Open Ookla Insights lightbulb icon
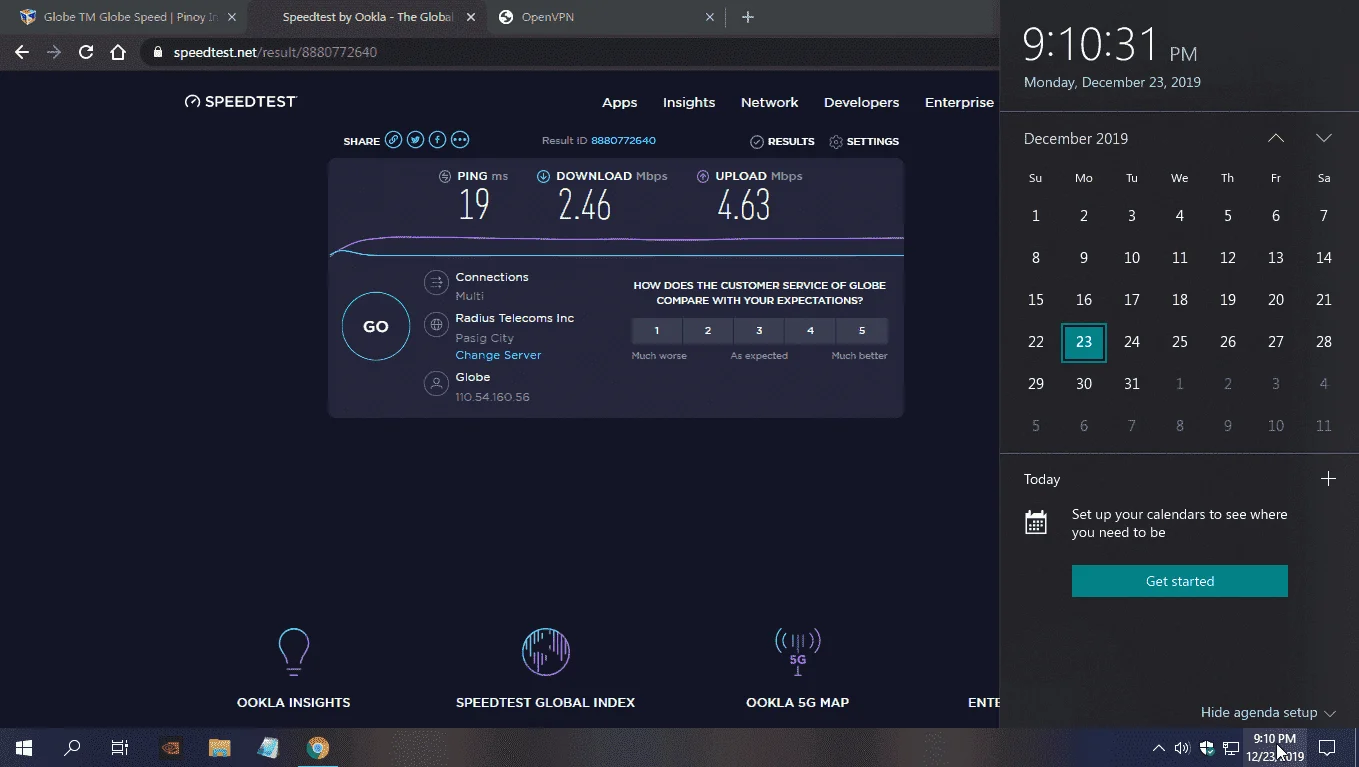 pos(293,651)
